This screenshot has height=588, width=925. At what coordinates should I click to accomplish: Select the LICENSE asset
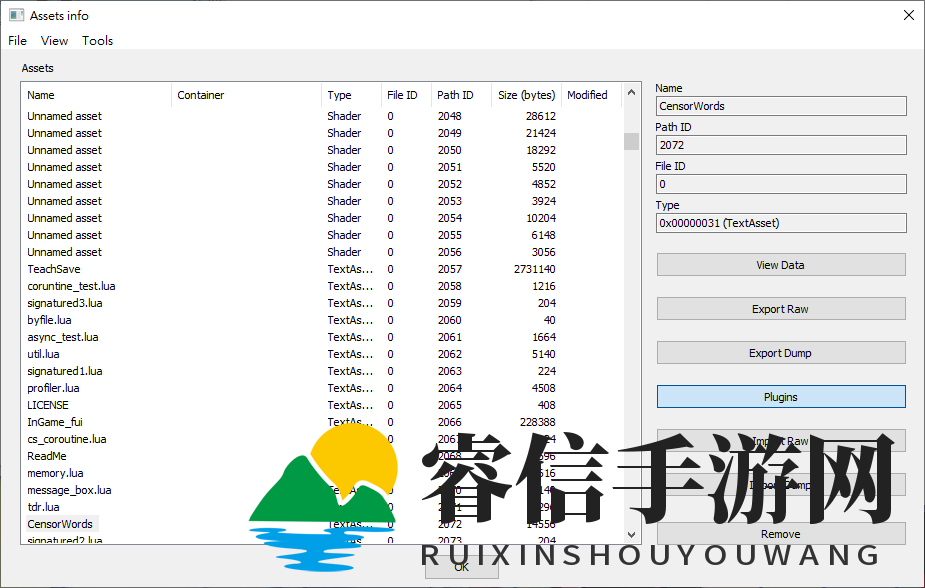click(48, 404)
